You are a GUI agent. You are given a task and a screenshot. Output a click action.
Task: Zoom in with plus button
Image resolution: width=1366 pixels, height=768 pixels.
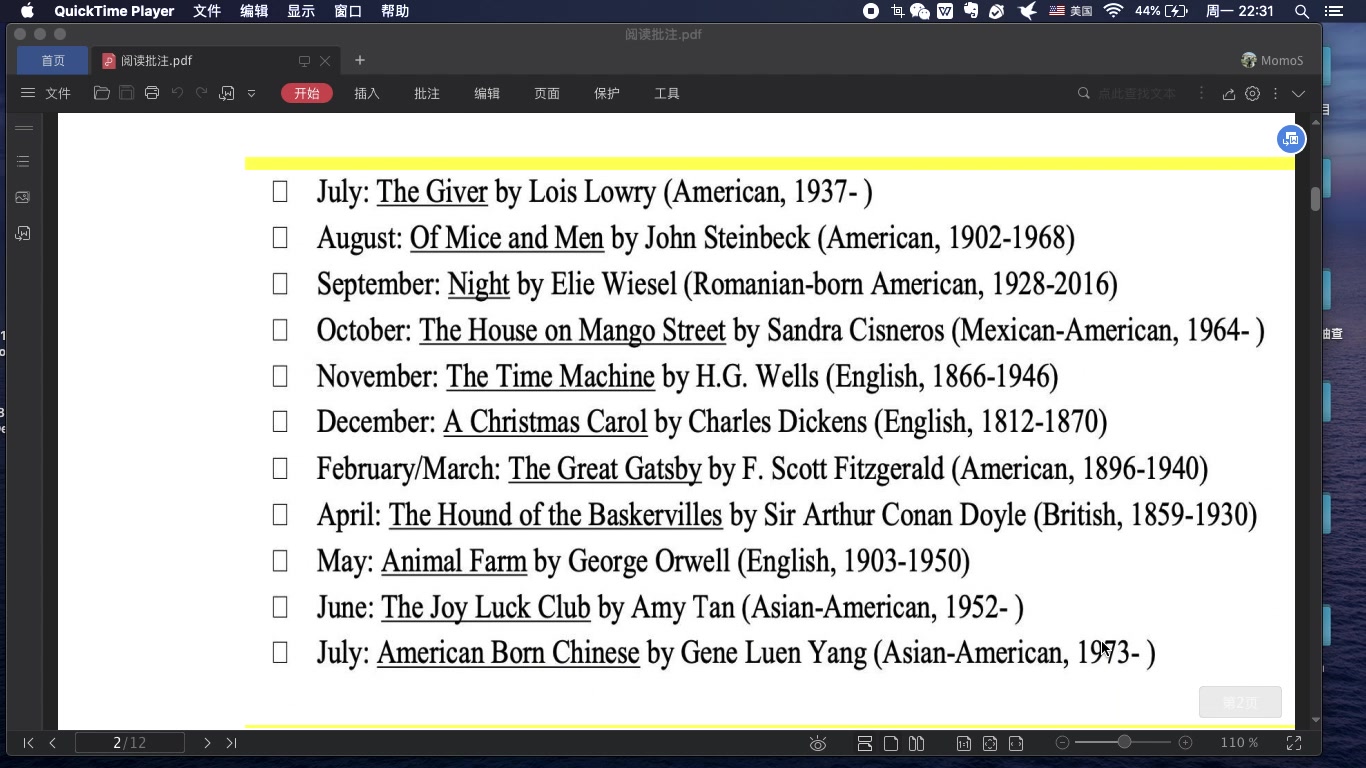click(x=1185, y=742)
